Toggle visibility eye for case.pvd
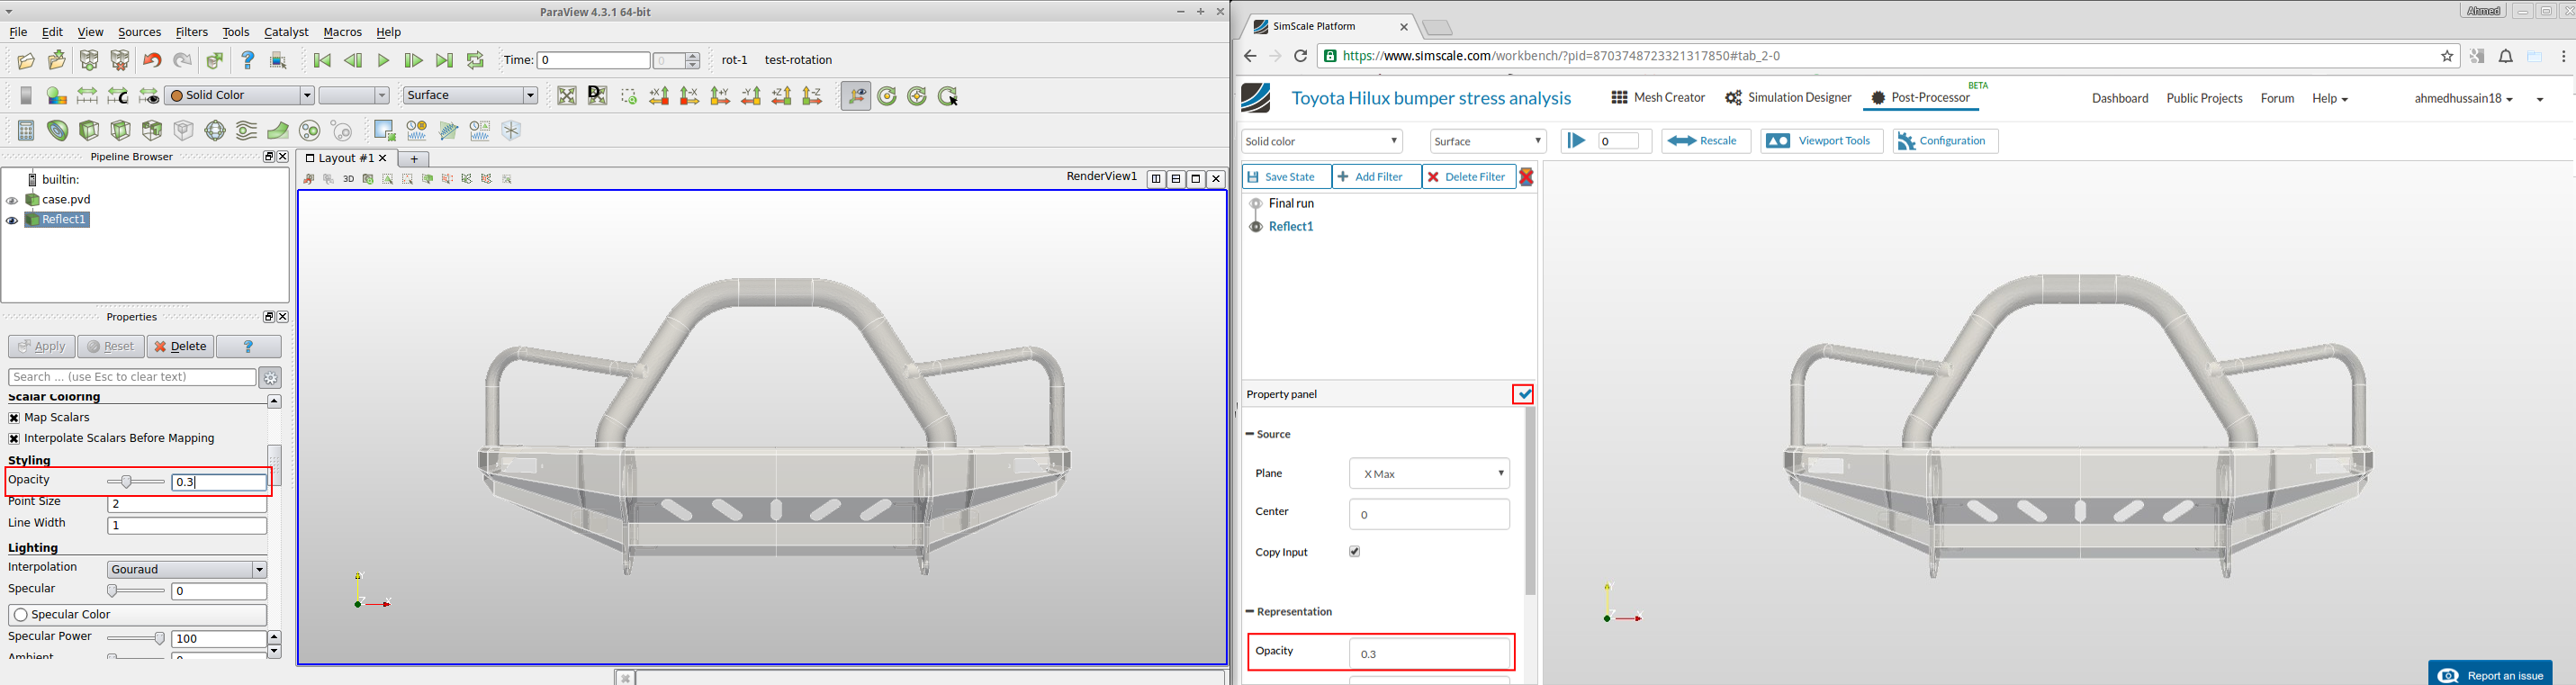The image size is (2576, 685). (x=12, y=200)
